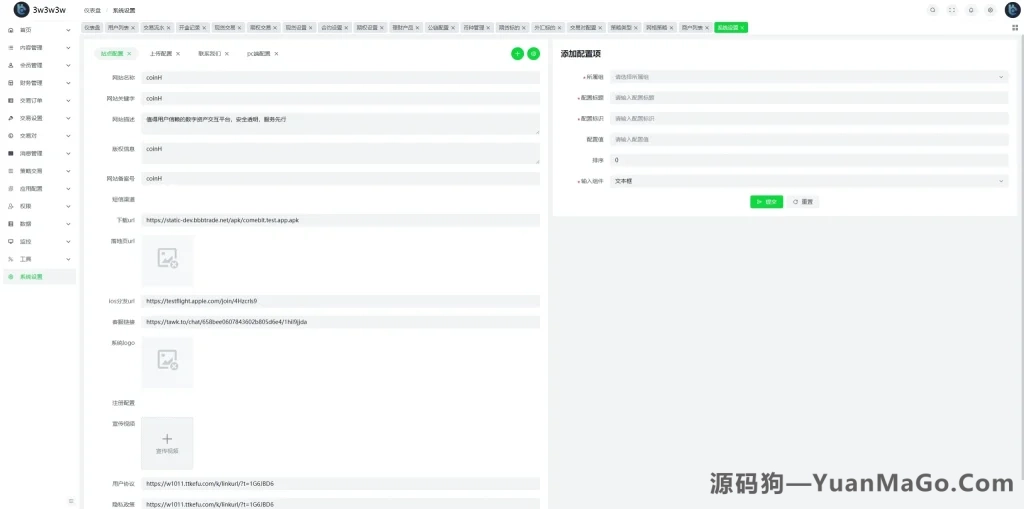Click the 财务管理 sidebar icon
Viewport: 1024px width, 509px height.
point(10,83)
